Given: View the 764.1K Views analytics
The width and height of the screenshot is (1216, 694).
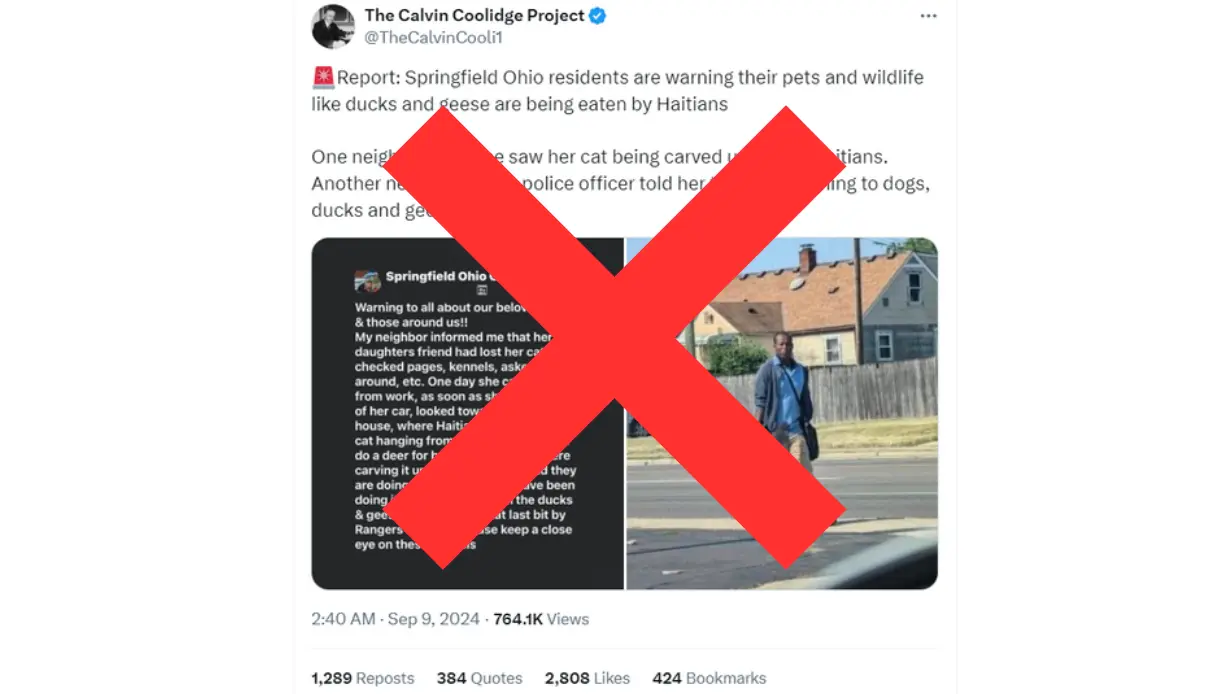Looking at the screenshot, I should 541,619.
